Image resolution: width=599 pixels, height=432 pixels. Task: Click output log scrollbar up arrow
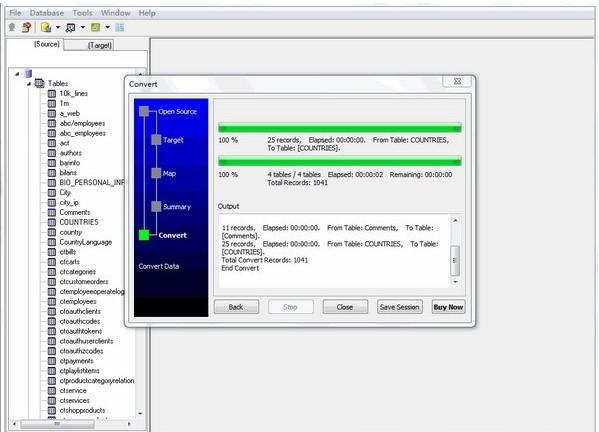tap(455, 220)
